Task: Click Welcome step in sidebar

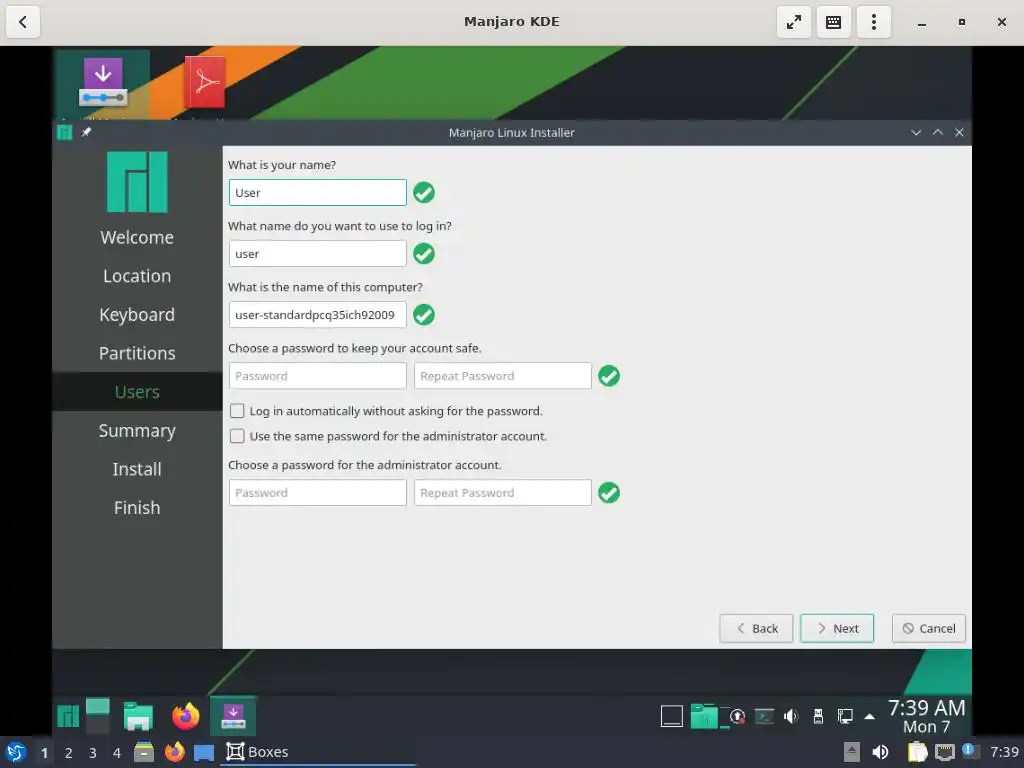Action: (x=137, y=237)
